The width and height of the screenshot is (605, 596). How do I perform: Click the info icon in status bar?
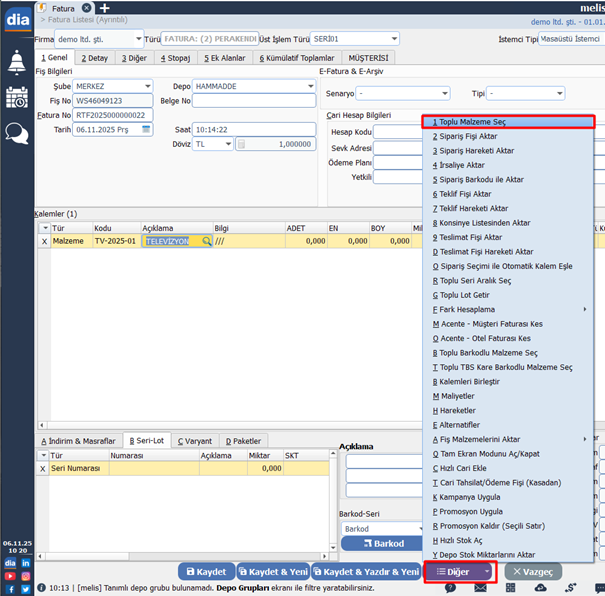[41, 588]
